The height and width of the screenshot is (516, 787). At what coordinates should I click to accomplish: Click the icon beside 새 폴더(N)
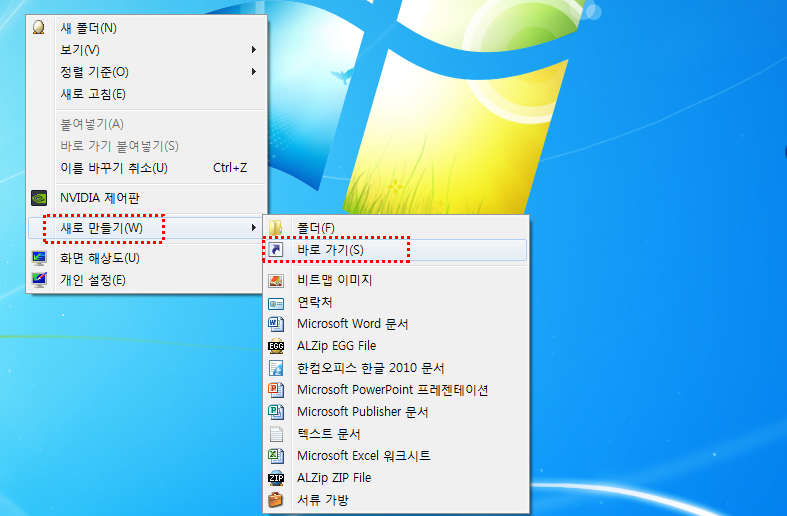point(39,27)
